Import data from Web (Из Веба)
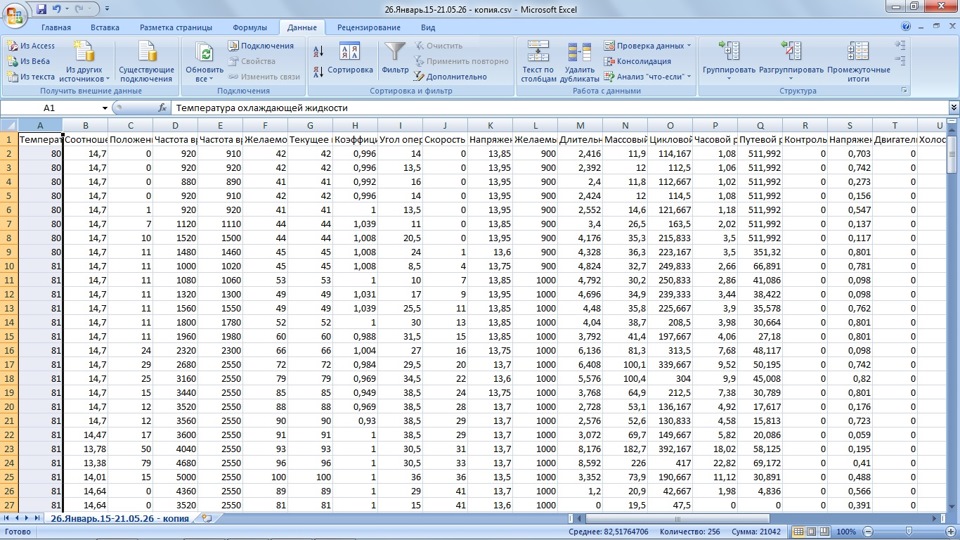Image resolution: width=960 pixels, height=540 pixels. point(29,61)
